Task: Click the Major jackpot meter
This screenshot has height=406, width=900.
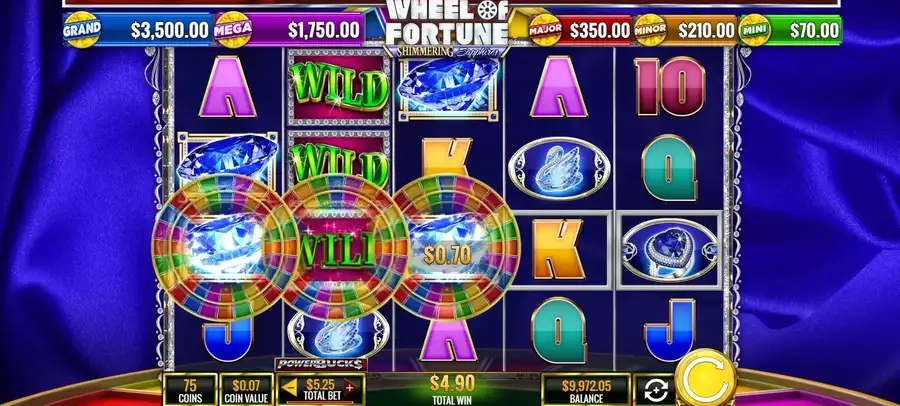Action: point(580,30)
